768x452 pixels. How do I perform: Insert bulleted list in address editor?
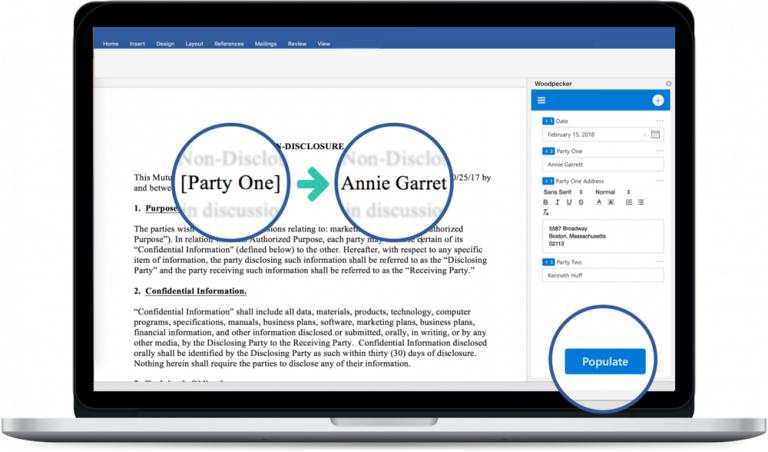point(640,202)
